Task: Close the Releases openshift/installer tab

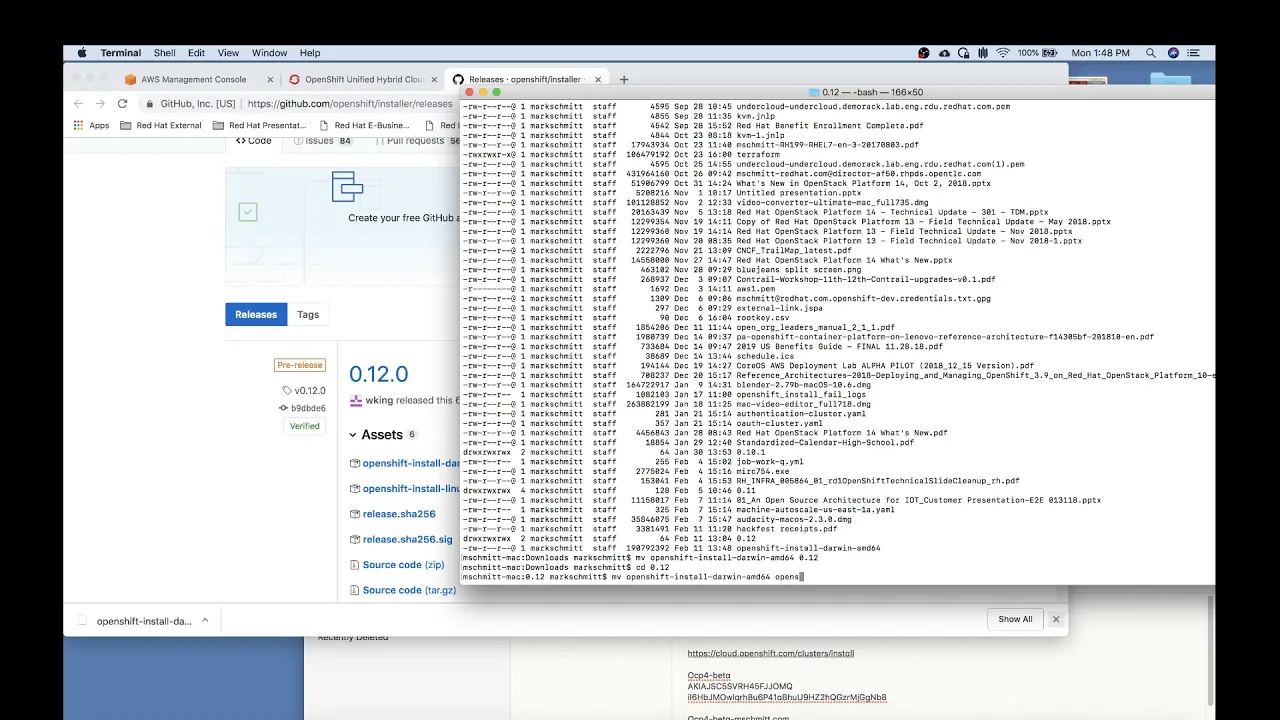Action: 599,79
